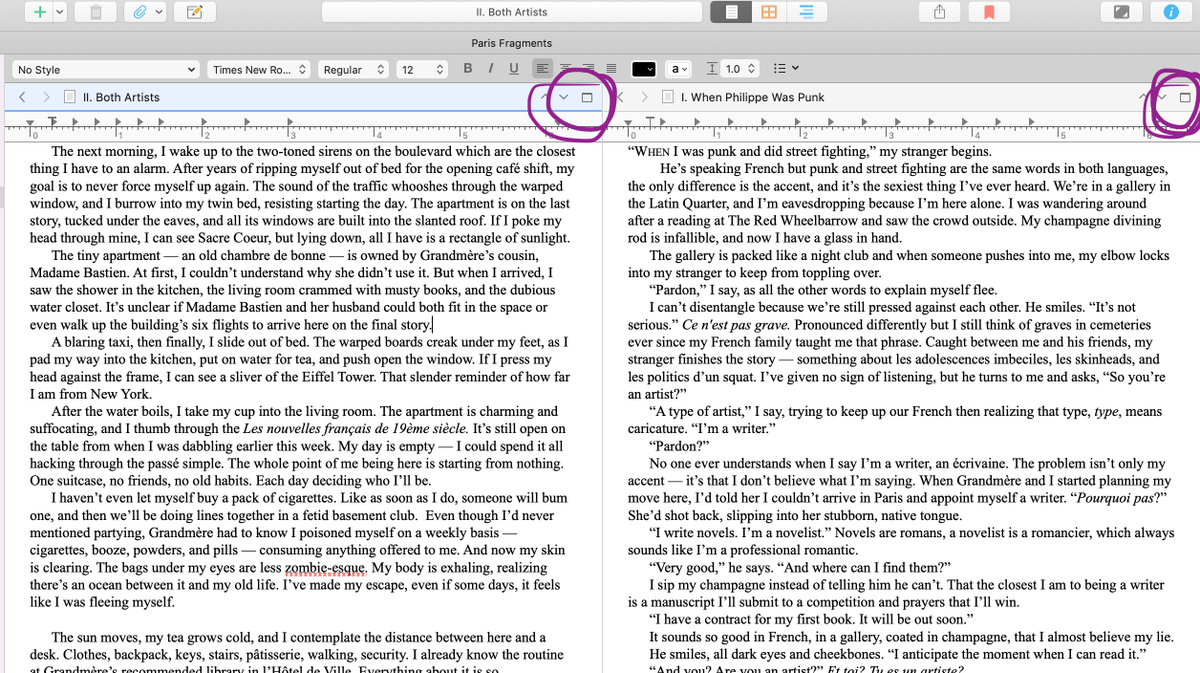This screenshot has width=1200, height=673.
Task: Open the text color swatch
Action: click(644, 68)
